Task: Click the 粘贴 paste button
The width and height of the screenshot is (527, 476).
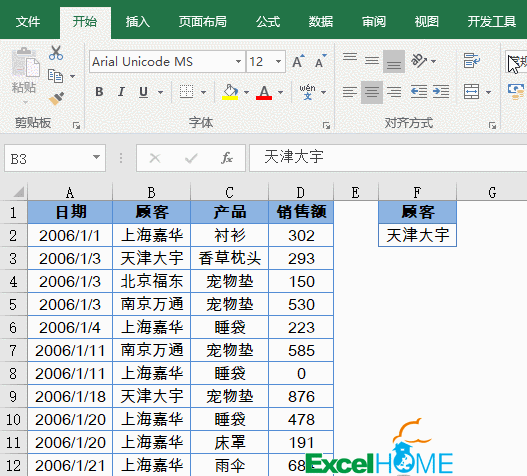Action: [24, 75]
